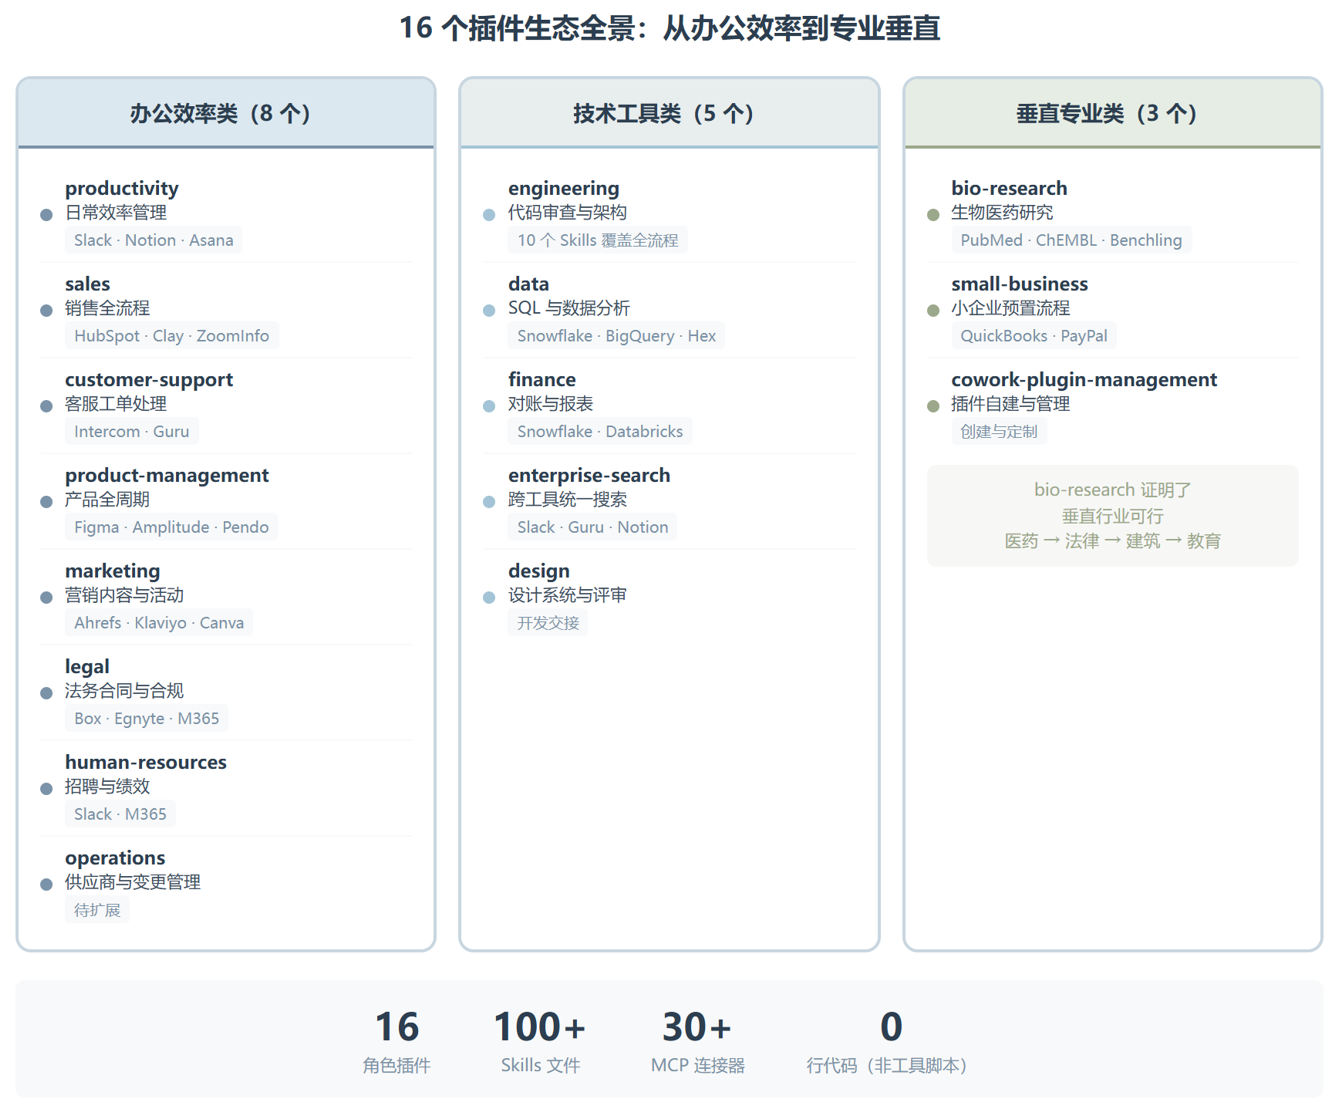1336x1108 pixels.
Task: Click the 'Box · Egnyte · M365' tag
Action: [147, 719]
